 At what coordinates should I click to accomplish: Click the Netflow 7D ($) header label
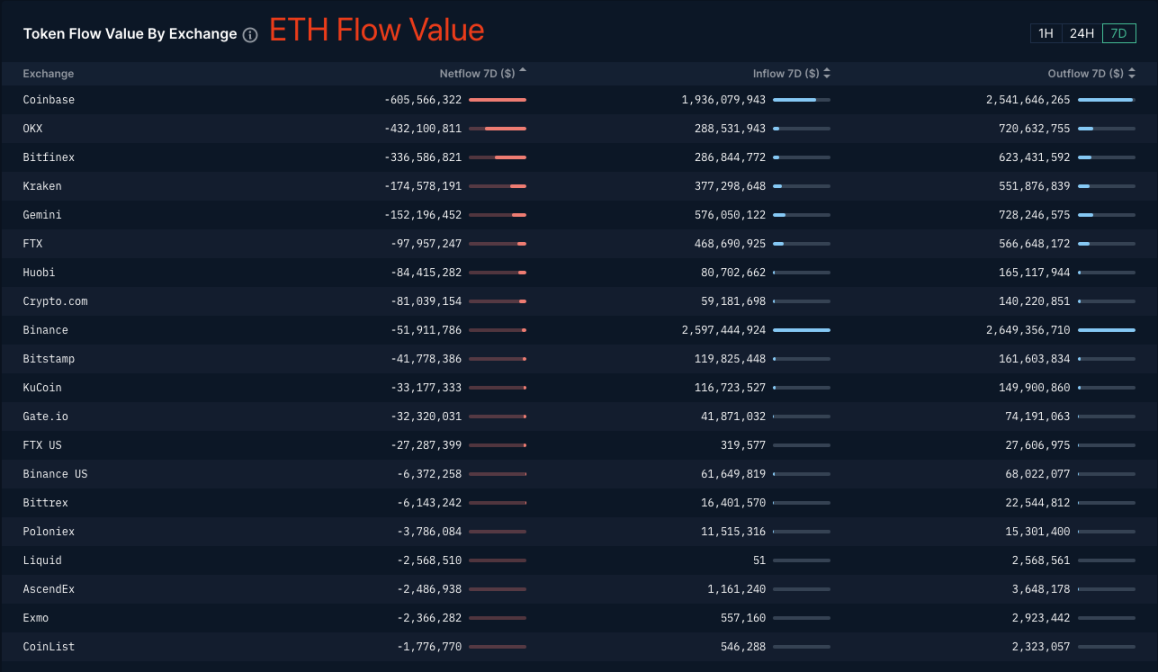click(477, 73)
